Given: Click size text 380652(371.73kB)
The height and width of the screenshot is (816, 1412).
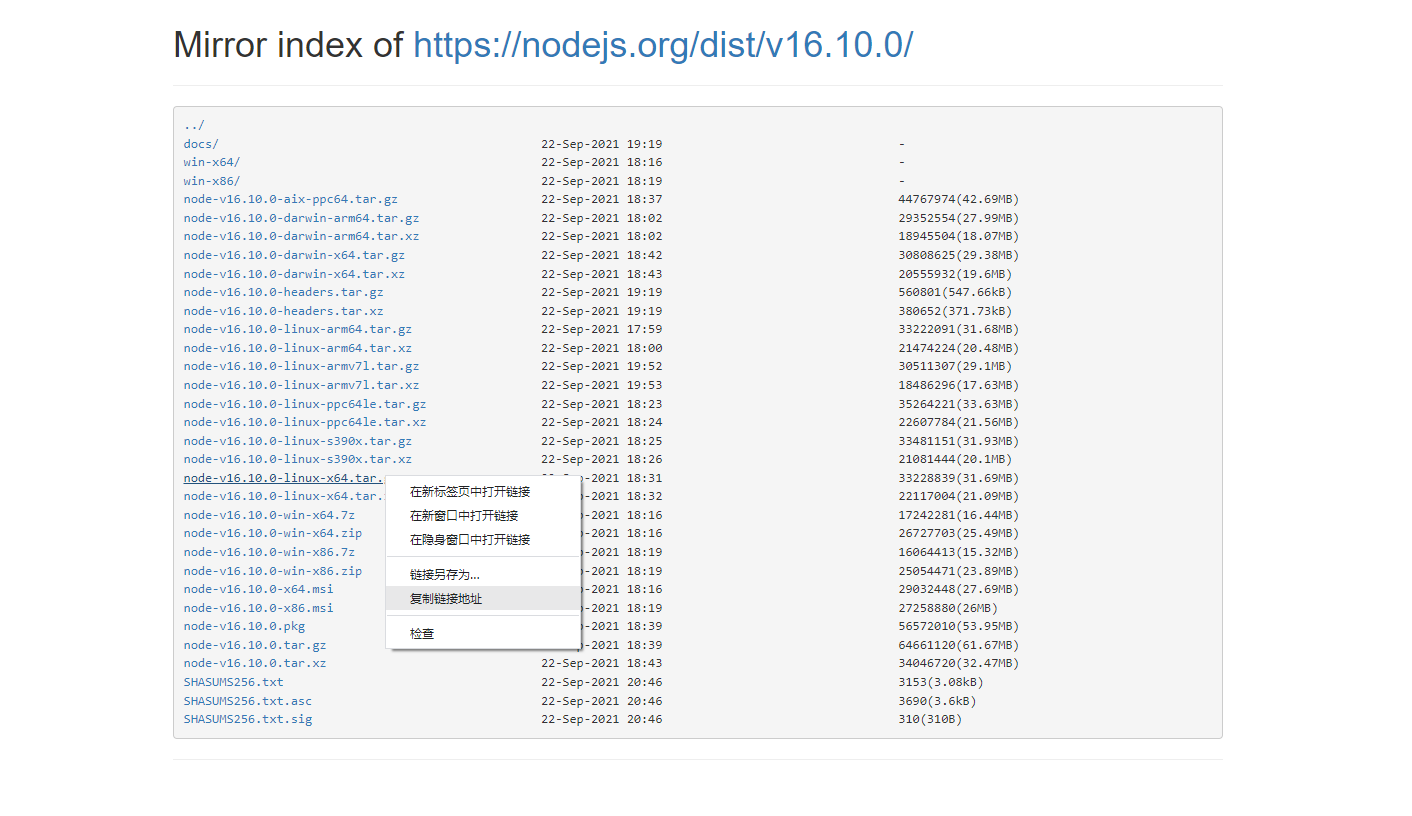Looking at the screenshot, I should coord(955,311).
